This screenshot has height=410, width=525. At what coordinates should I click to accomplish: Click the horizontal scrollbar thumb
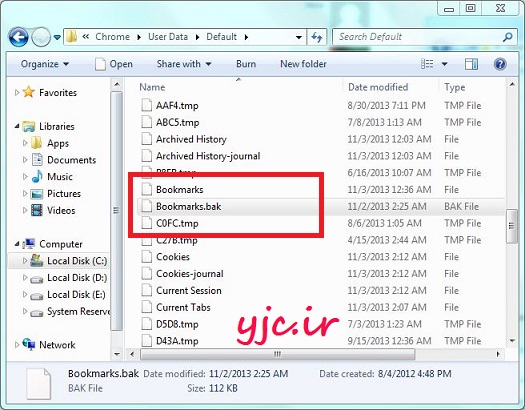pos(278,354)
